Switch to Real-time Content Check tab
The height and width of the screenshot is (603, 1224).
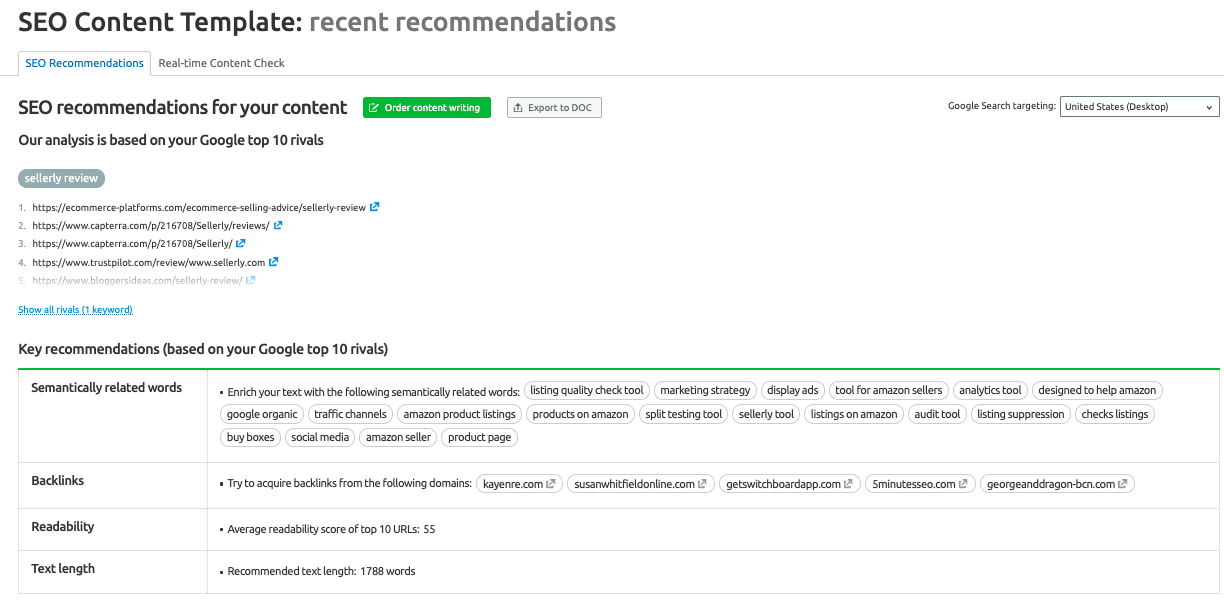click(x=221, y=63)
